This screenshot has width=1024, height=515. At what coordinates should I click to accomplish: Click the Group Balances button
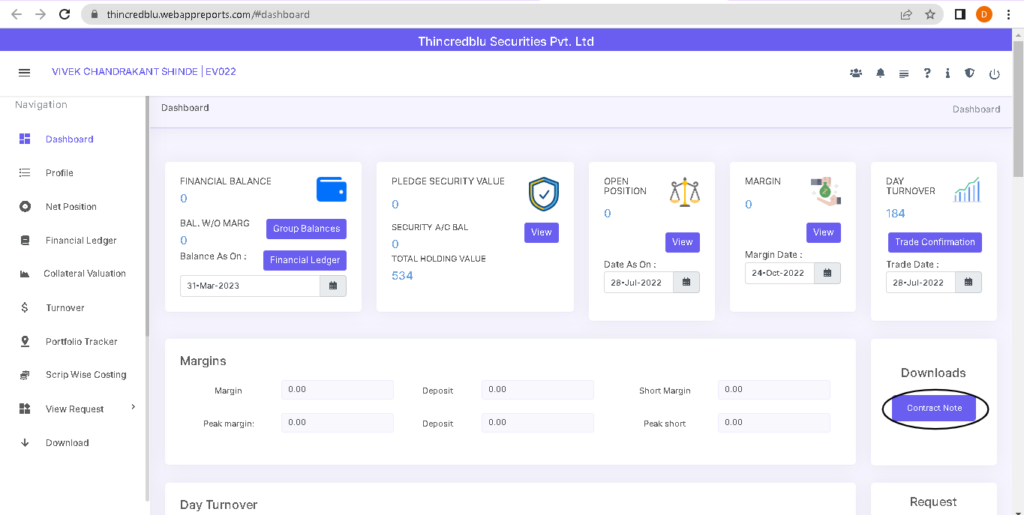click(306, 229)
